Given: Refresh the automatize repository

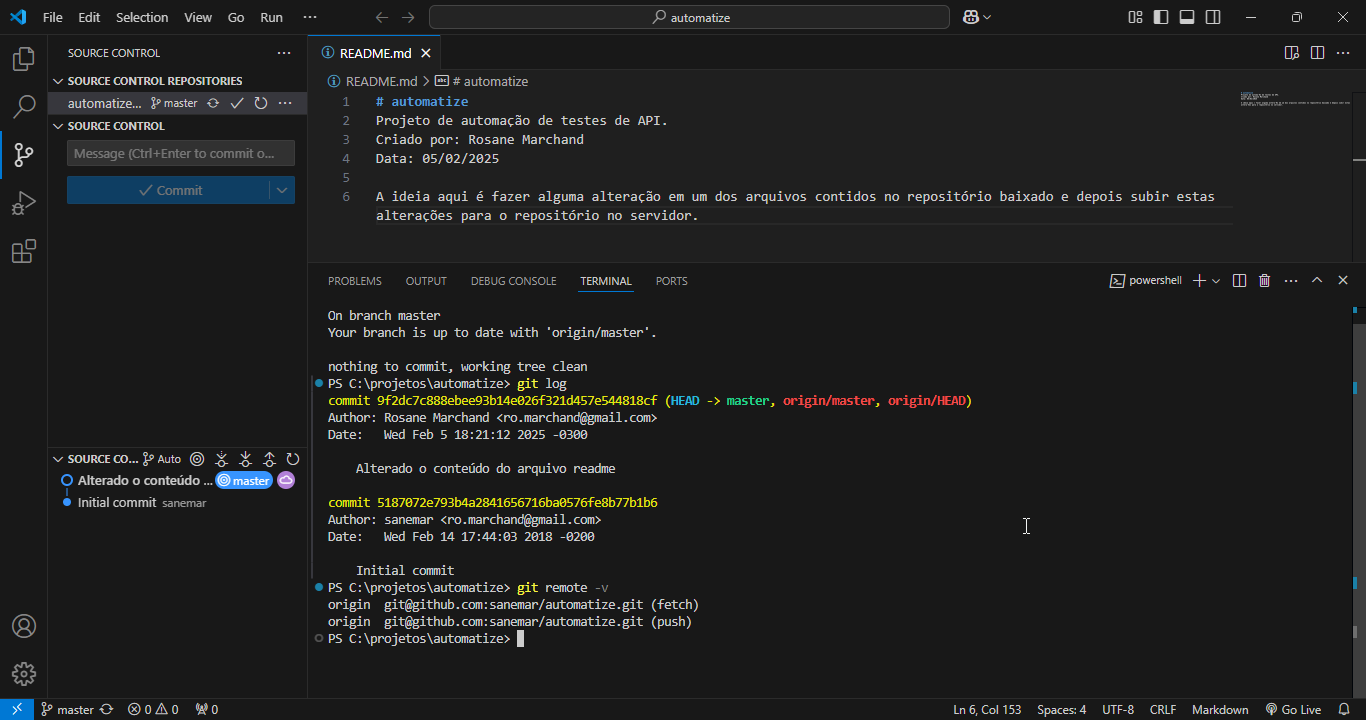Looking at the screenshot, I should tap(261, 103).
